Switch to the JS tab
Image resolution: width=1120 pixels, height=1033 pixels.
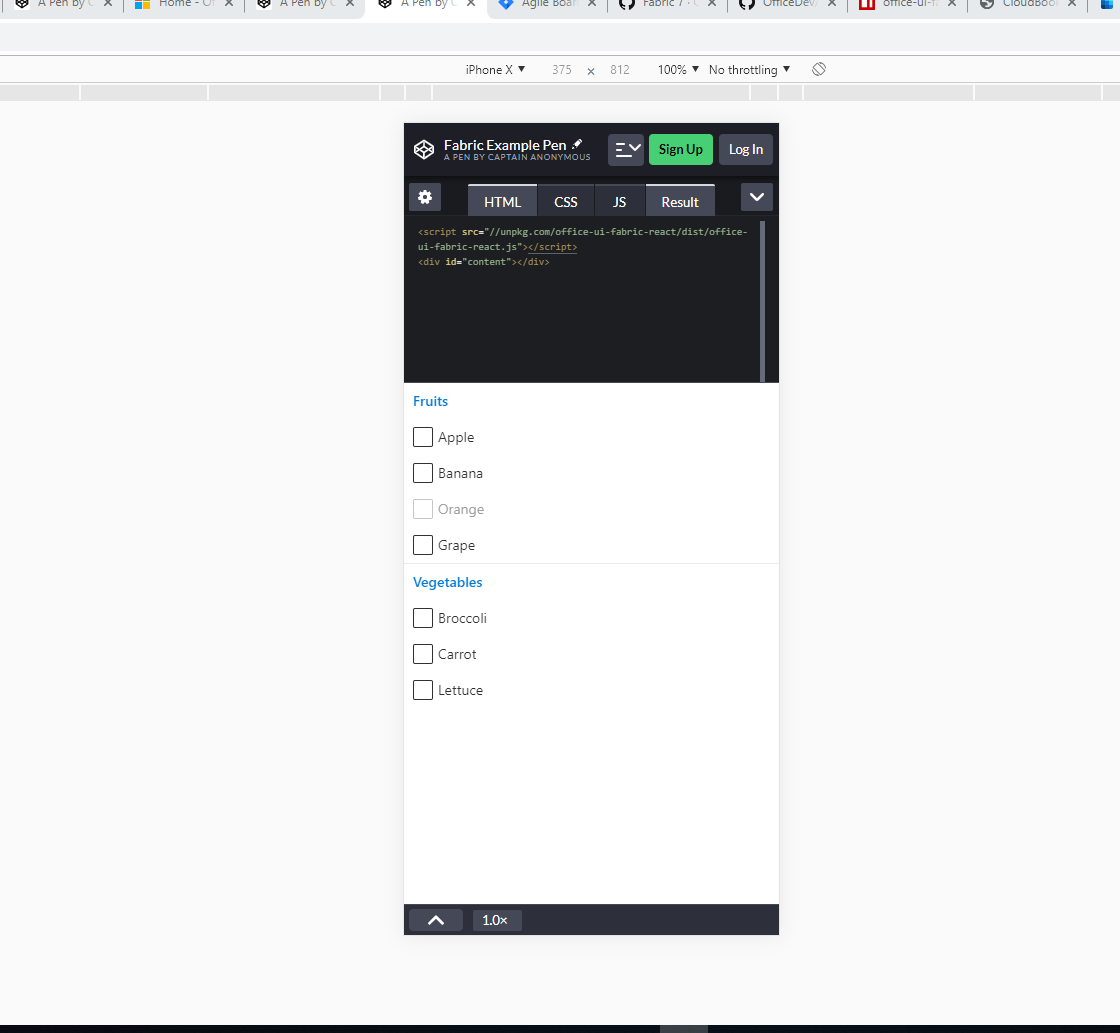coord(619,201)
